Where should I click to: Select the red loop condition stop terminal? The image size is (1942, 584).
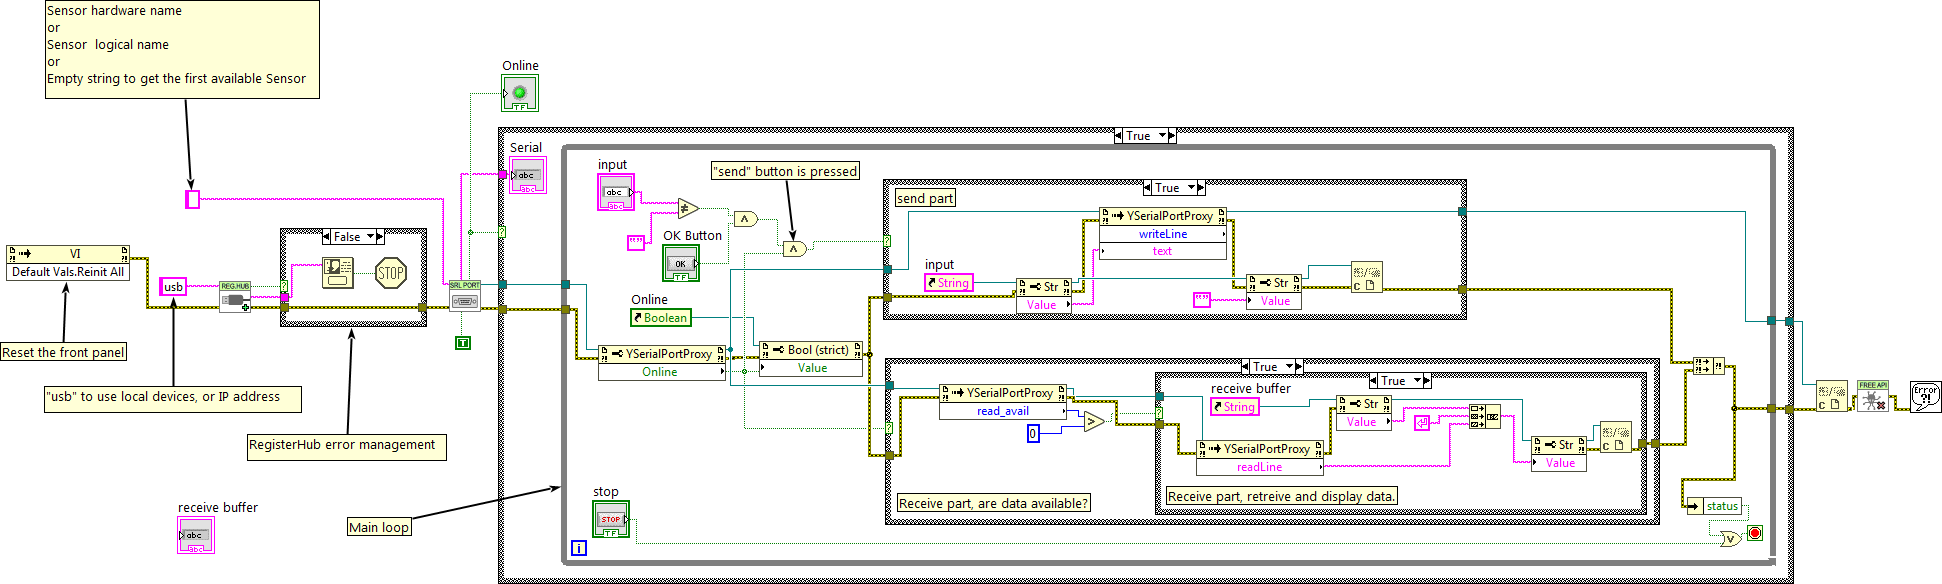[1754, 533]
